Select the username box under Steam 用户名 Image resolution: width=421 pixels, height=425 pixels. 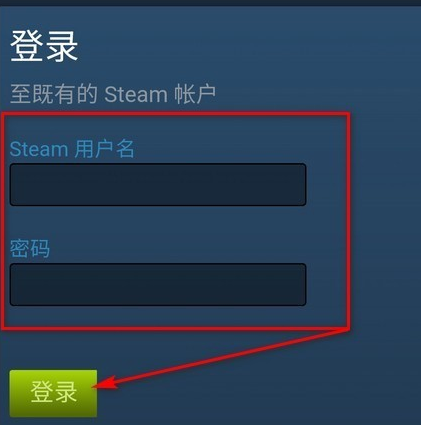pos(158,184)
